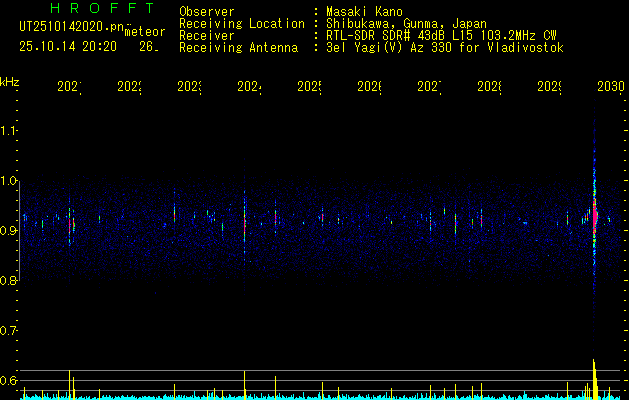The width and height of the screenshot is (629, 400).
Task: Click the 'Receiver' field label
Action: click(x=207, y=36)
